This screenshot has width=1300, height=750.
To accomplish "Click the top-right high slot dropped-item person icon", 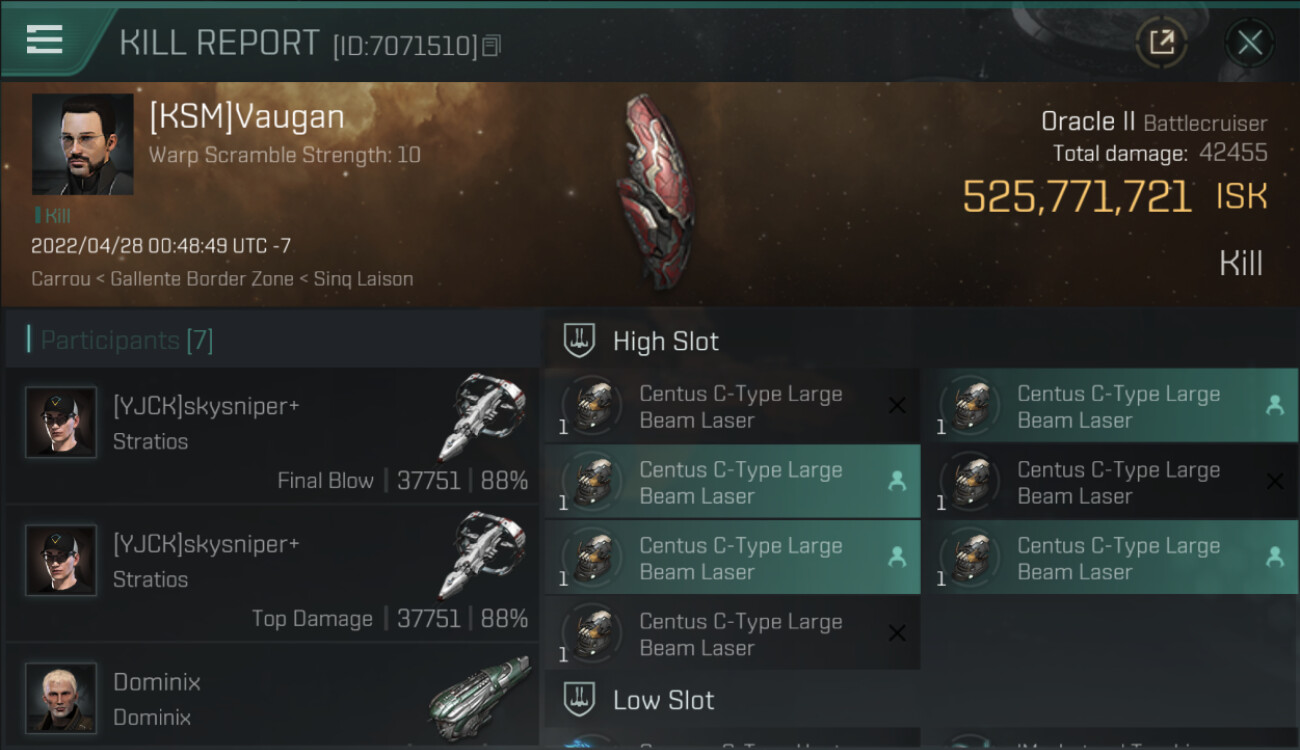I will [1274, 405].
